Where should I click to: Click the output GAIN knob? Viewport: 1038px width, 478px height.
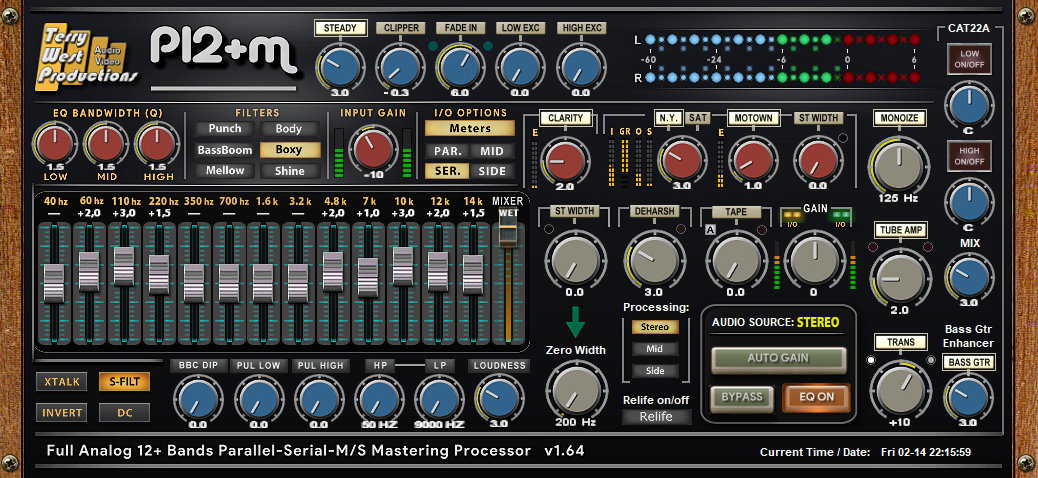[814, 261]
